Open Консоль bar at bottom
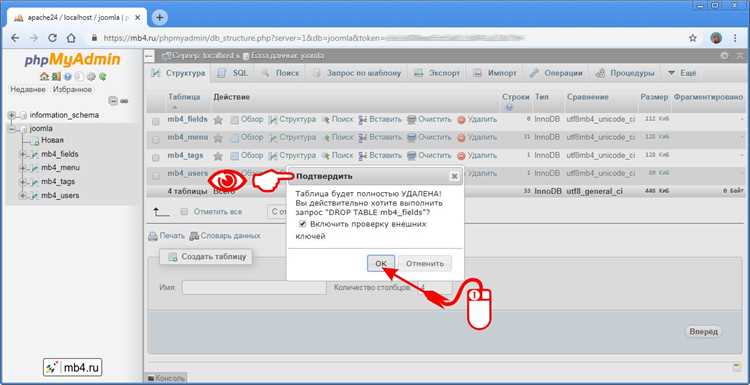 (x=166, y=378)
